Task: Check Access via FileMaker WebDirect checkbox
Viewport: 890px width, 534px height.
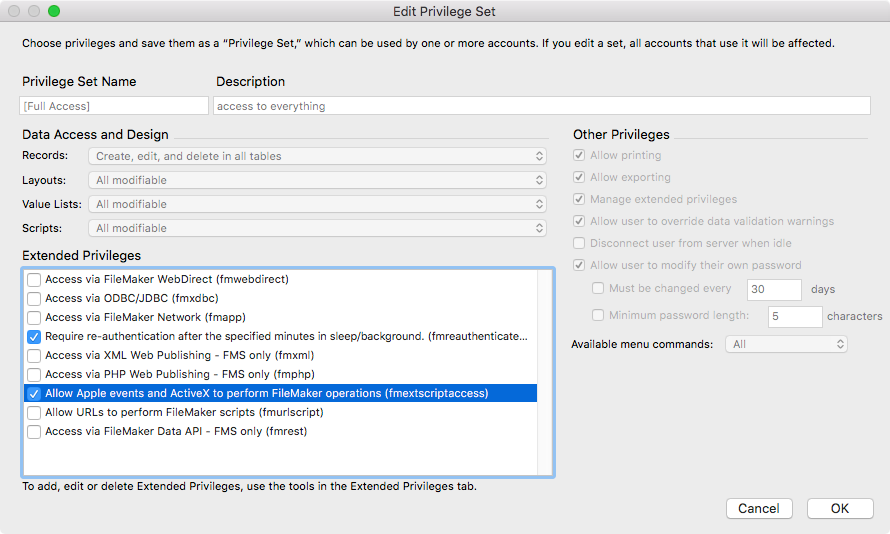Action: pyautogui.click(x=34, y=280)
